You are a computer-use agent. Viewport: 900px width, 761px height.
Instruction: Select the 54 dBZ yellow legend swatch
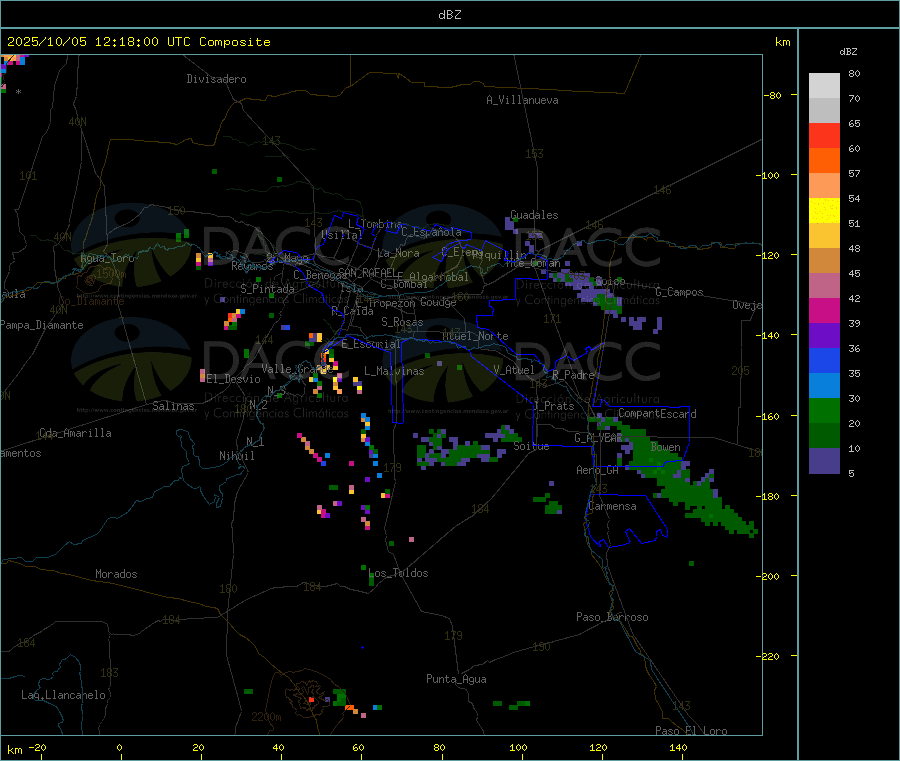[x=824, y=211]
